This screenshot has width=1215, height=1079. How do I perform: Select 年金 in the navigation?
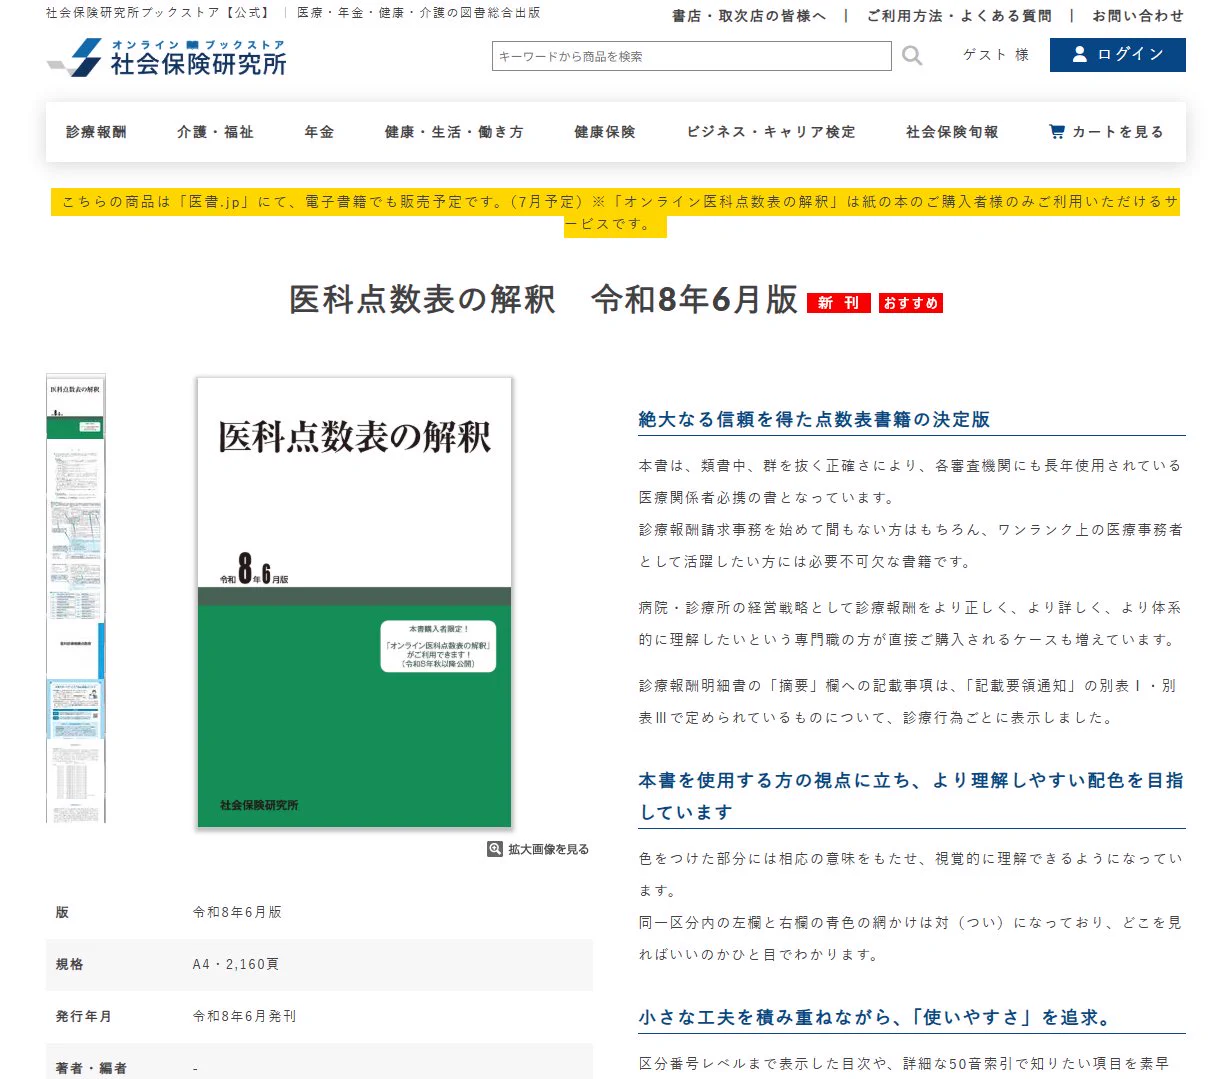click(319, 132)
